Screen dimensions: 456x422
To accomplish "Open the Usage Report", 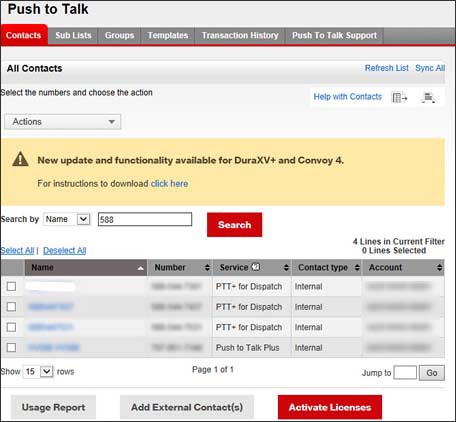I will click(53, 407).
